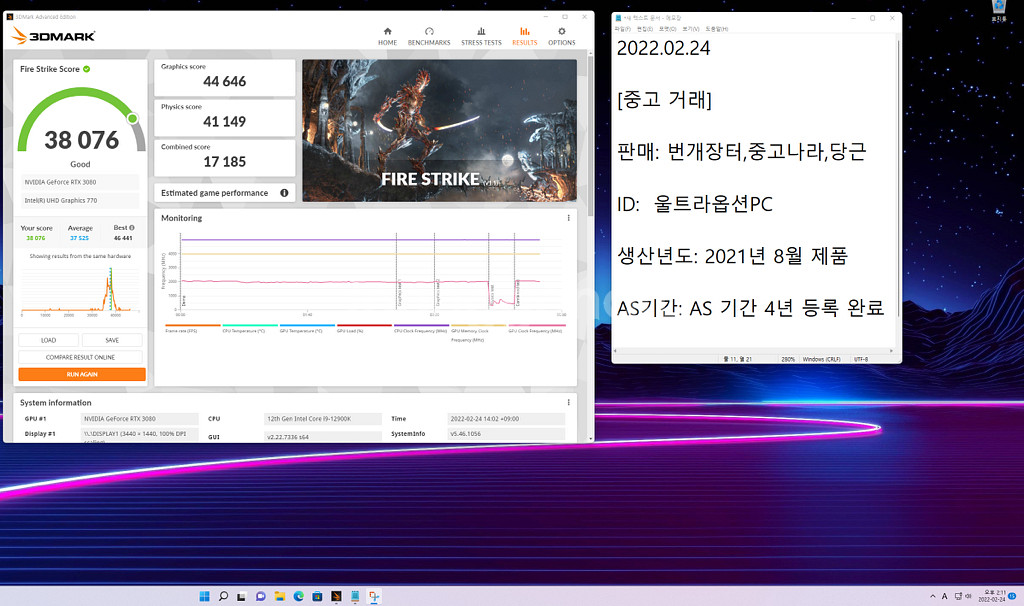Click Estimated game performance panel
The height and width of the screenshot is (606, 1024).
tap(225, 193)
